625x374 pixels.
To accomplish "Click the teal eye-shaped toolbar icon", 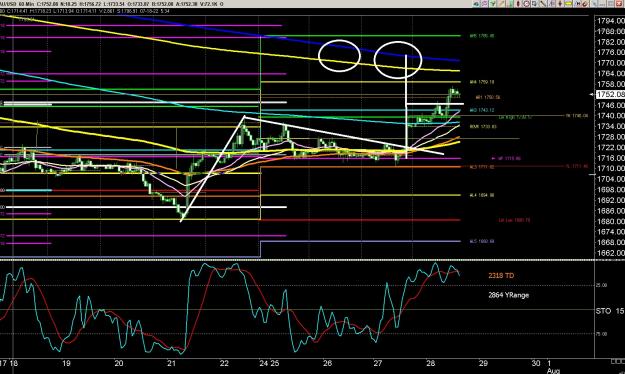I will (x=476, y=4).
